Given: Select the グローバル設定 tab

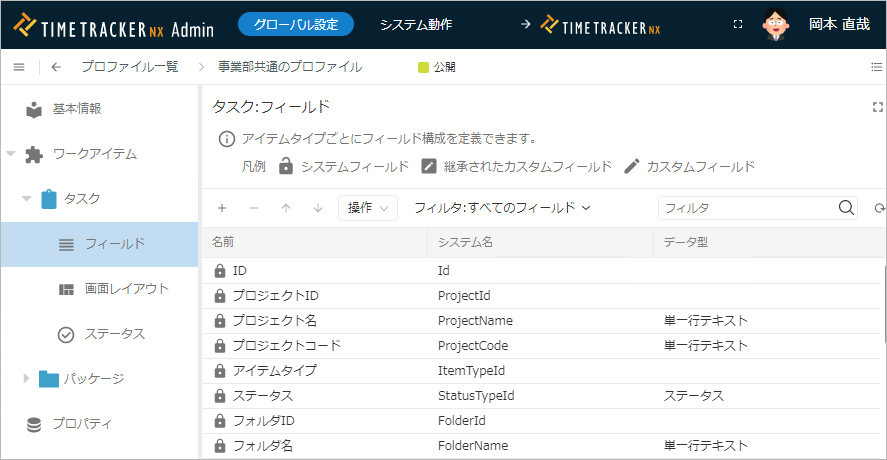Looking at the screenshot, I should [x=296, y=24].
